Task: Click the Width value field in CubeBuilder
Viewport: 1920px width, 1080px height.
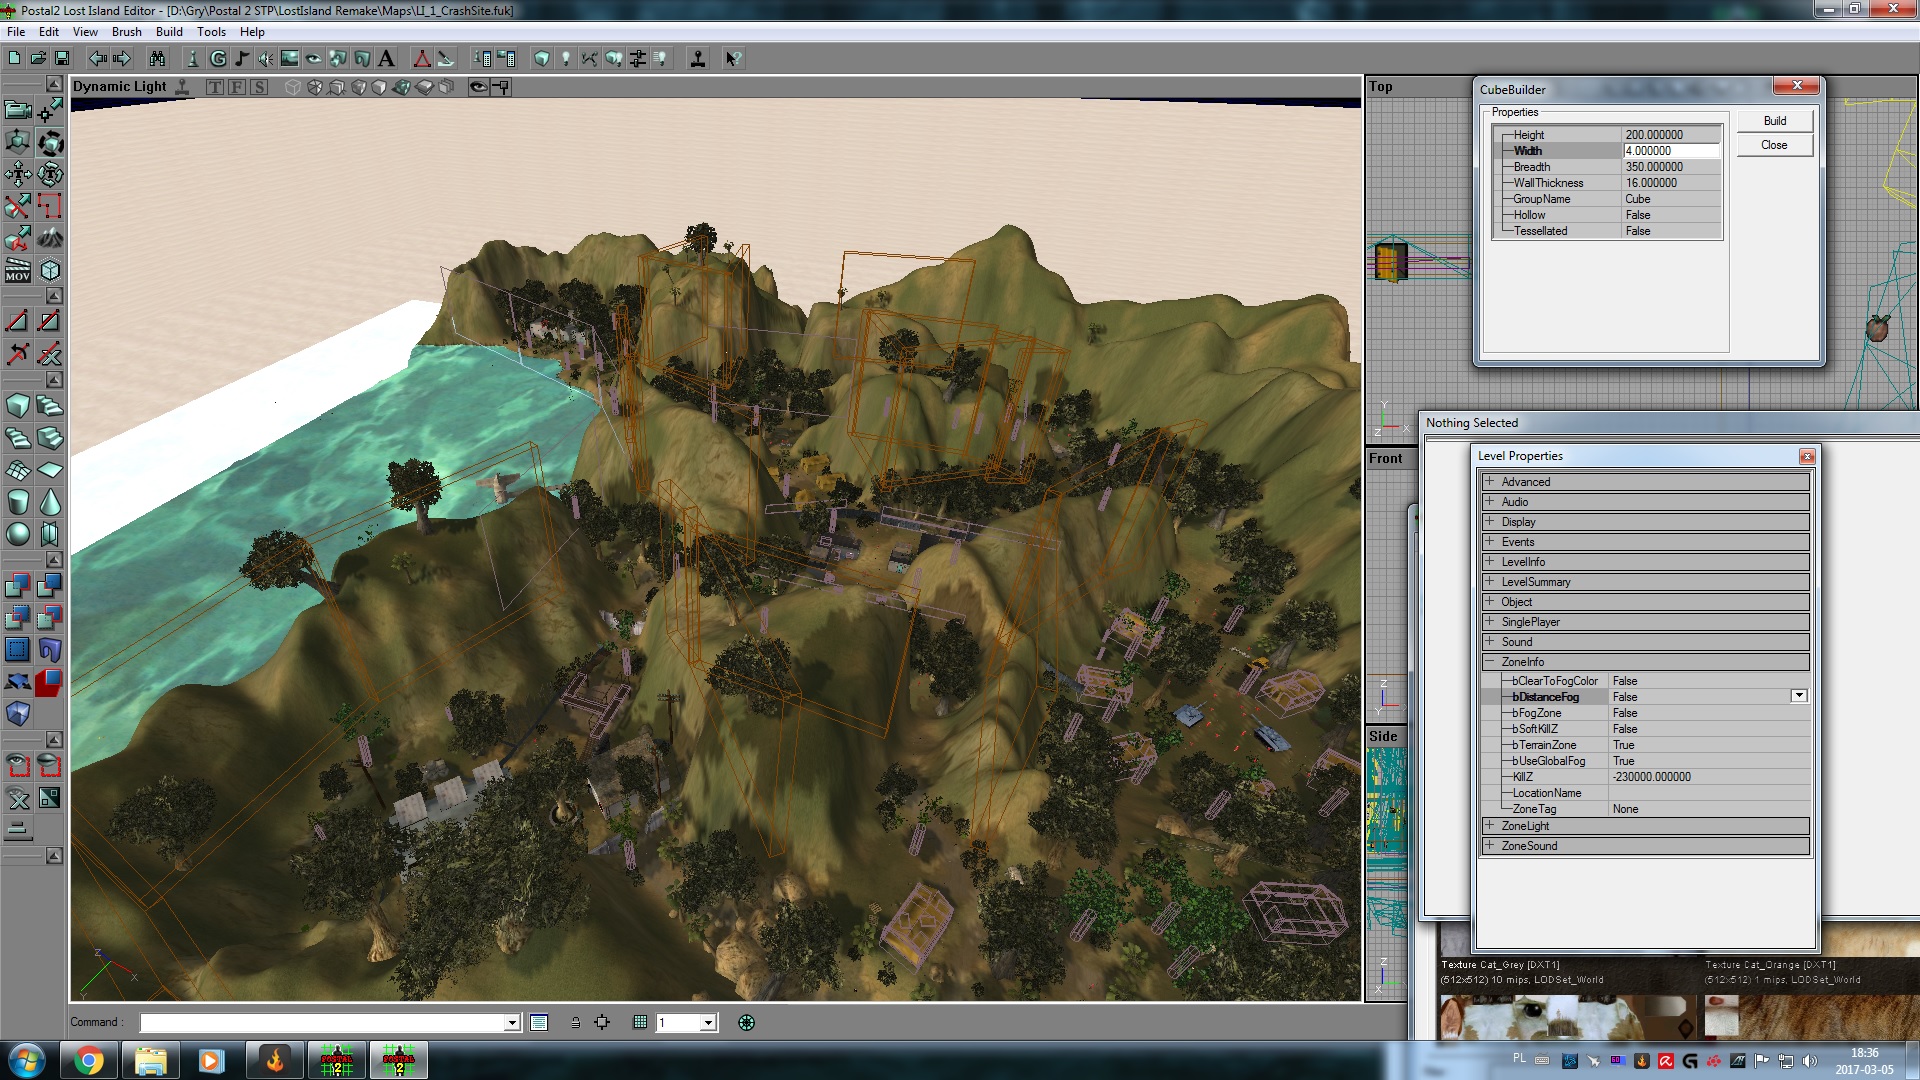Action: click(x=1671, y=151)
